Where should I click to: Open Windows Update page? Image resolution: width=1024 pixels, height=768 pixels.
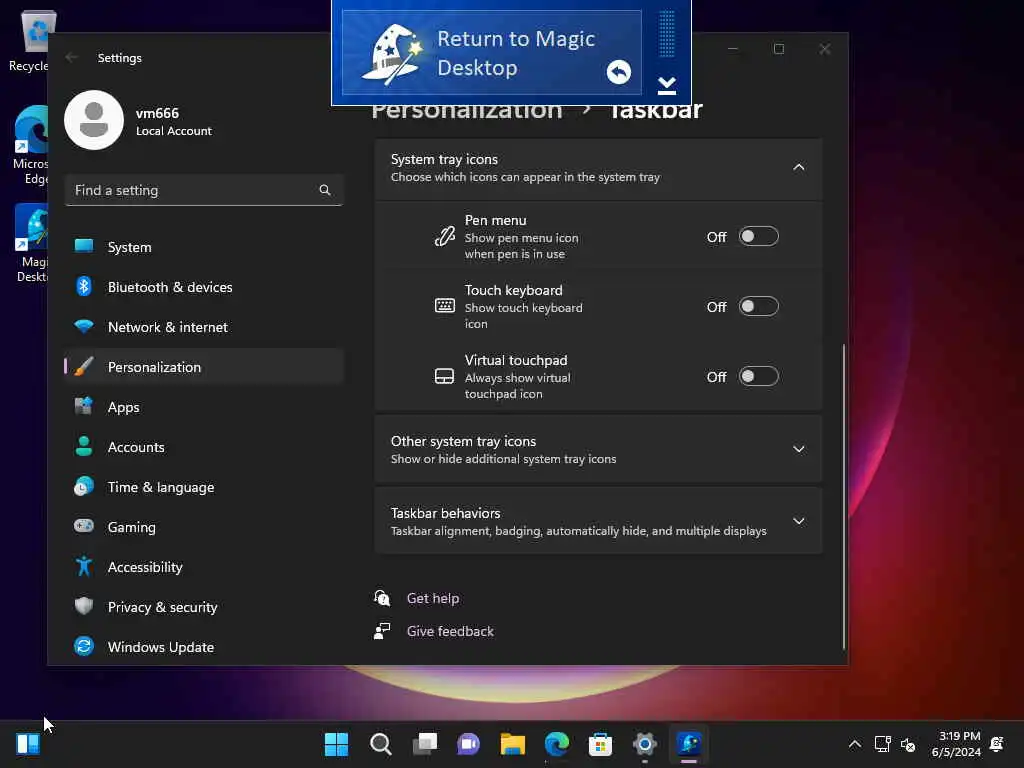pyautogui.click(x=204, y=647)
